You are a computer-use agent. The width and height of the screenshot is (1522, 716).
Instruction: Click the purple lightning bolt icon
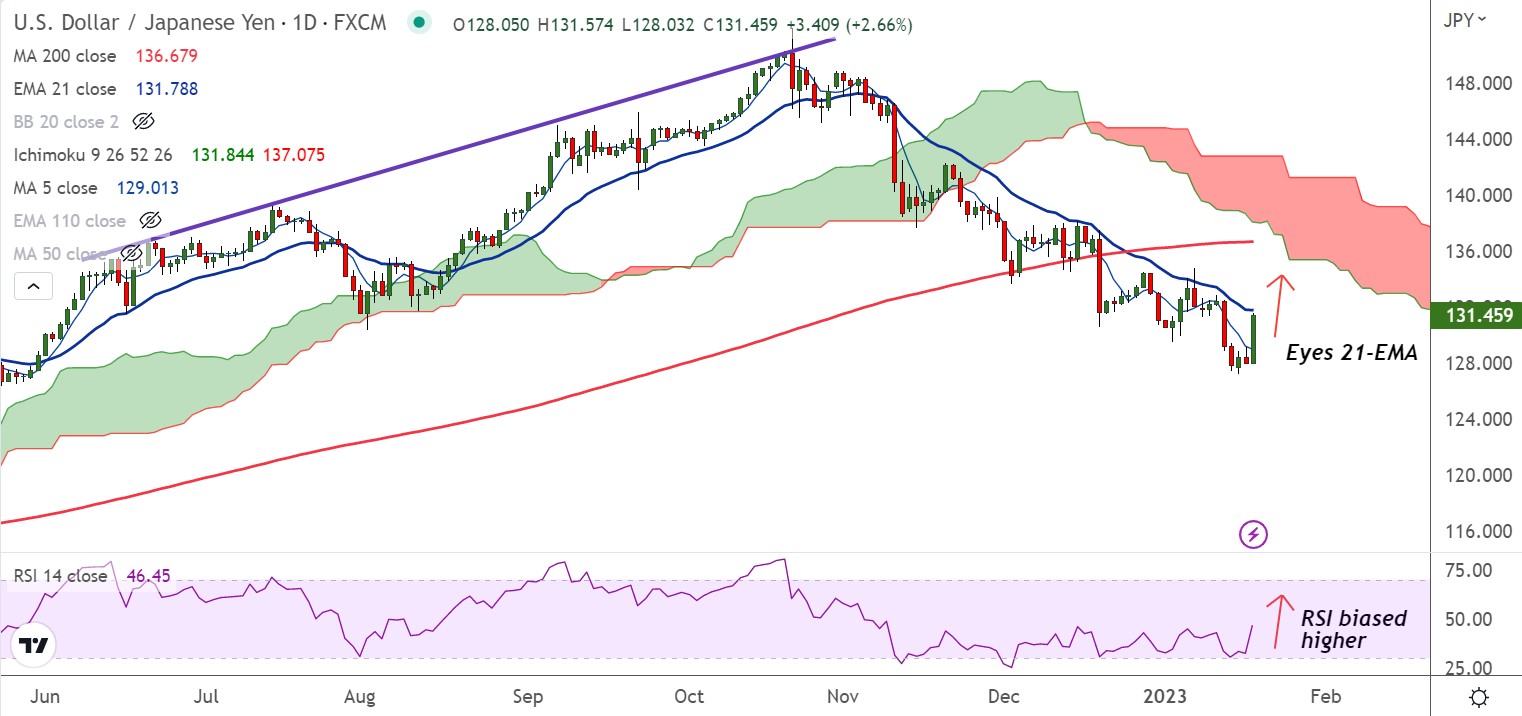[x=1254, y=534]
